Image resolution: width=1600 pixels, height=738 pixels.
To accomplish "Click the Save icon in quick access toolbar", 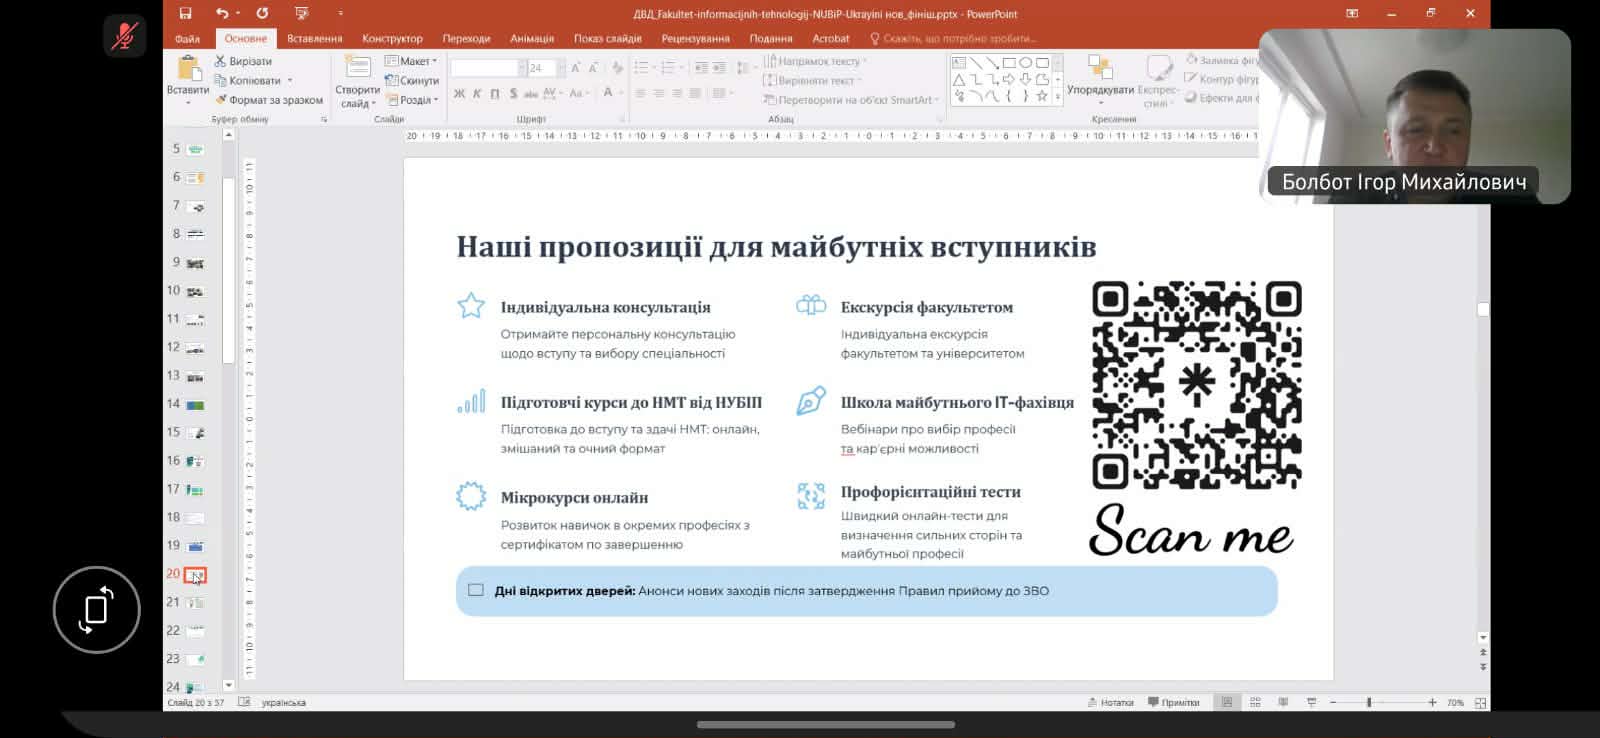I will [x=185, y=13].
